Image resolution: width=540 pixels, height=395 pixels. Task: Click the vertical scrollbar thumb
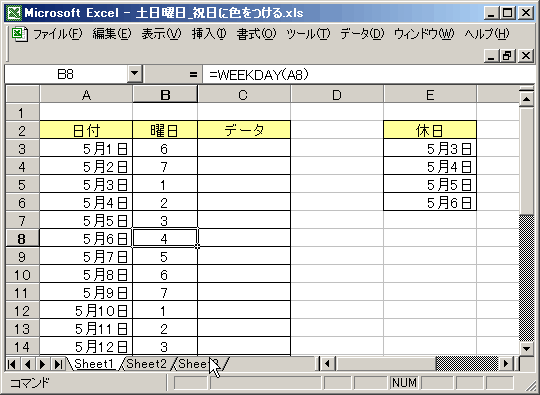coord(527,161)
